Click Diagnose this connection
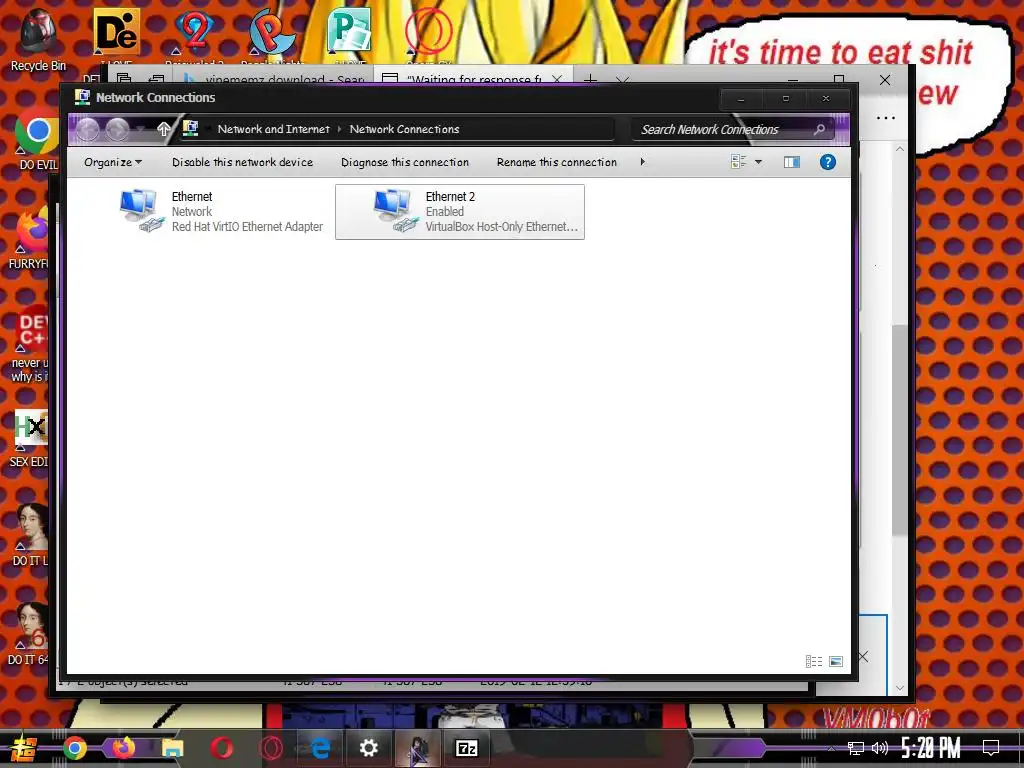This screenshot has height=768, width=1024. [x=405, y=162]
